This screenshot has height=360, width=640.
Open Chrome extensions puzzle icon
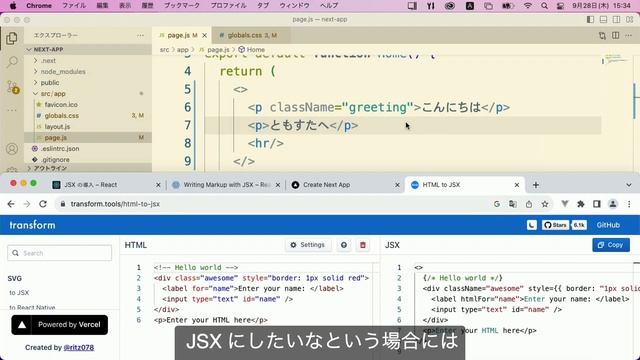click(580, 204)
